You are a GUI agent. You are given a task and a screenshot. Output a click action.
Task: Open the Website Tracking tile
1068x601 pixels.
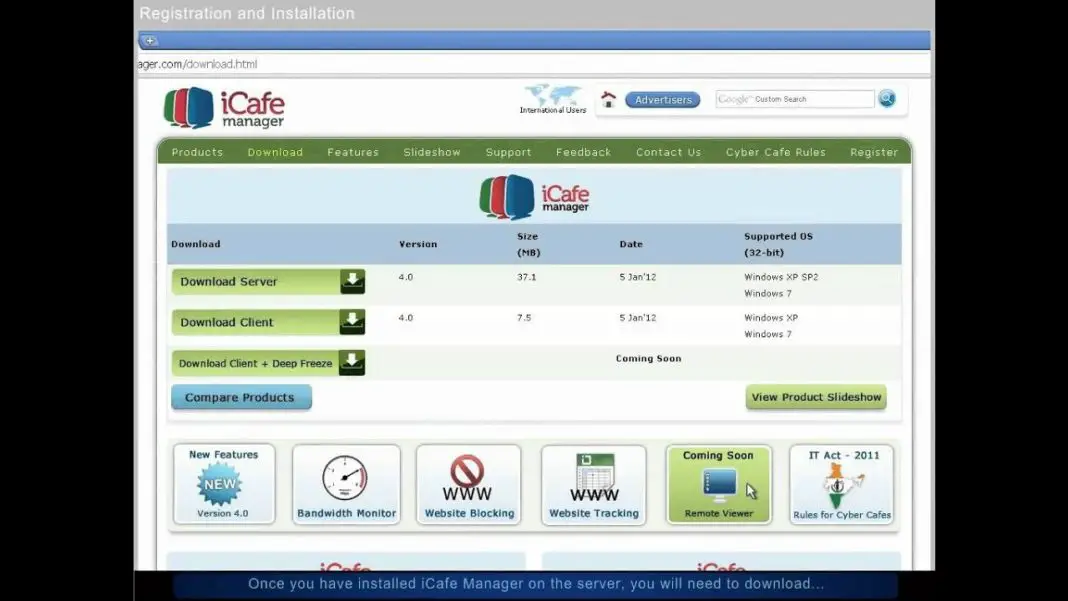[594, 484]
